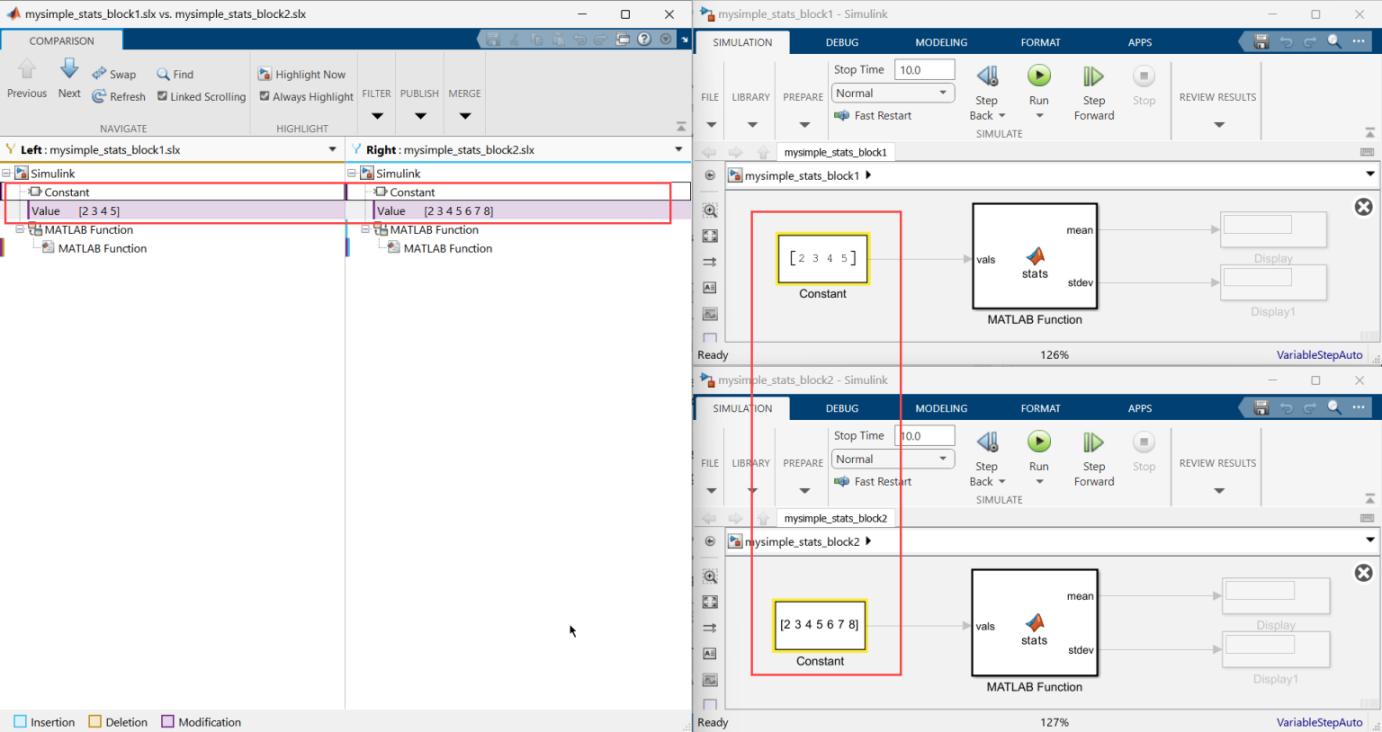Screen dimensions: 1382x732
Task: Select Value [2 3 4 5] row
Action: pyautogui.click(x=173, y=211)
